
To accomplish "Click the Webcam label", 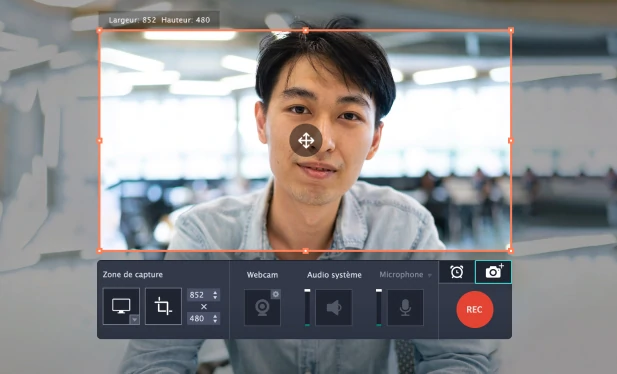I will (x=262, y=275).
